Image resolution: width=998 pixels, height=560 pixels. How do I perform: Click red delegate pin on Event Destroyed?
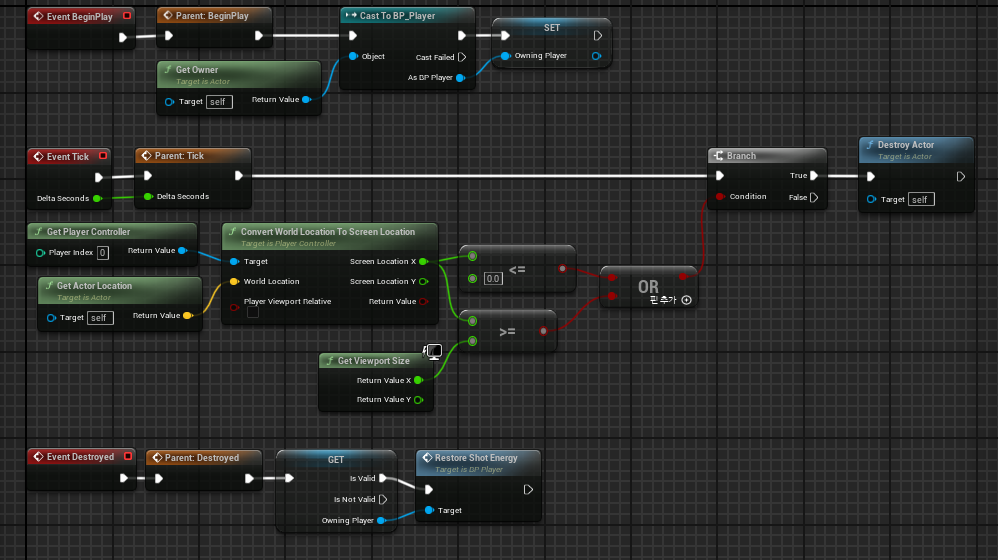(x=128, y=456)
